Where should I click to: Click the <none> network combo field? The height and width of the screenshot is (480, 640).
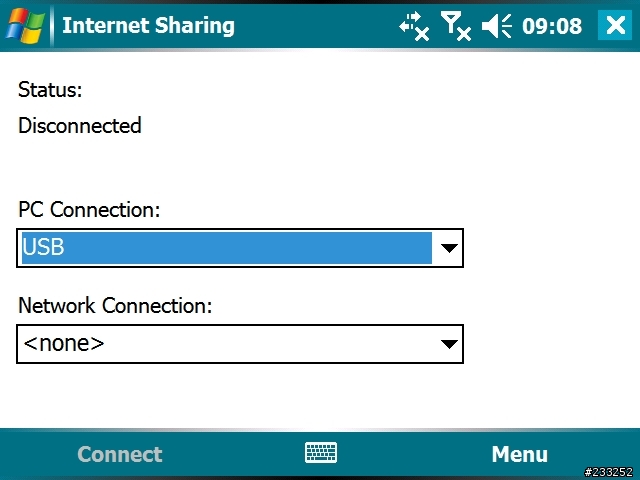point(240,344)
